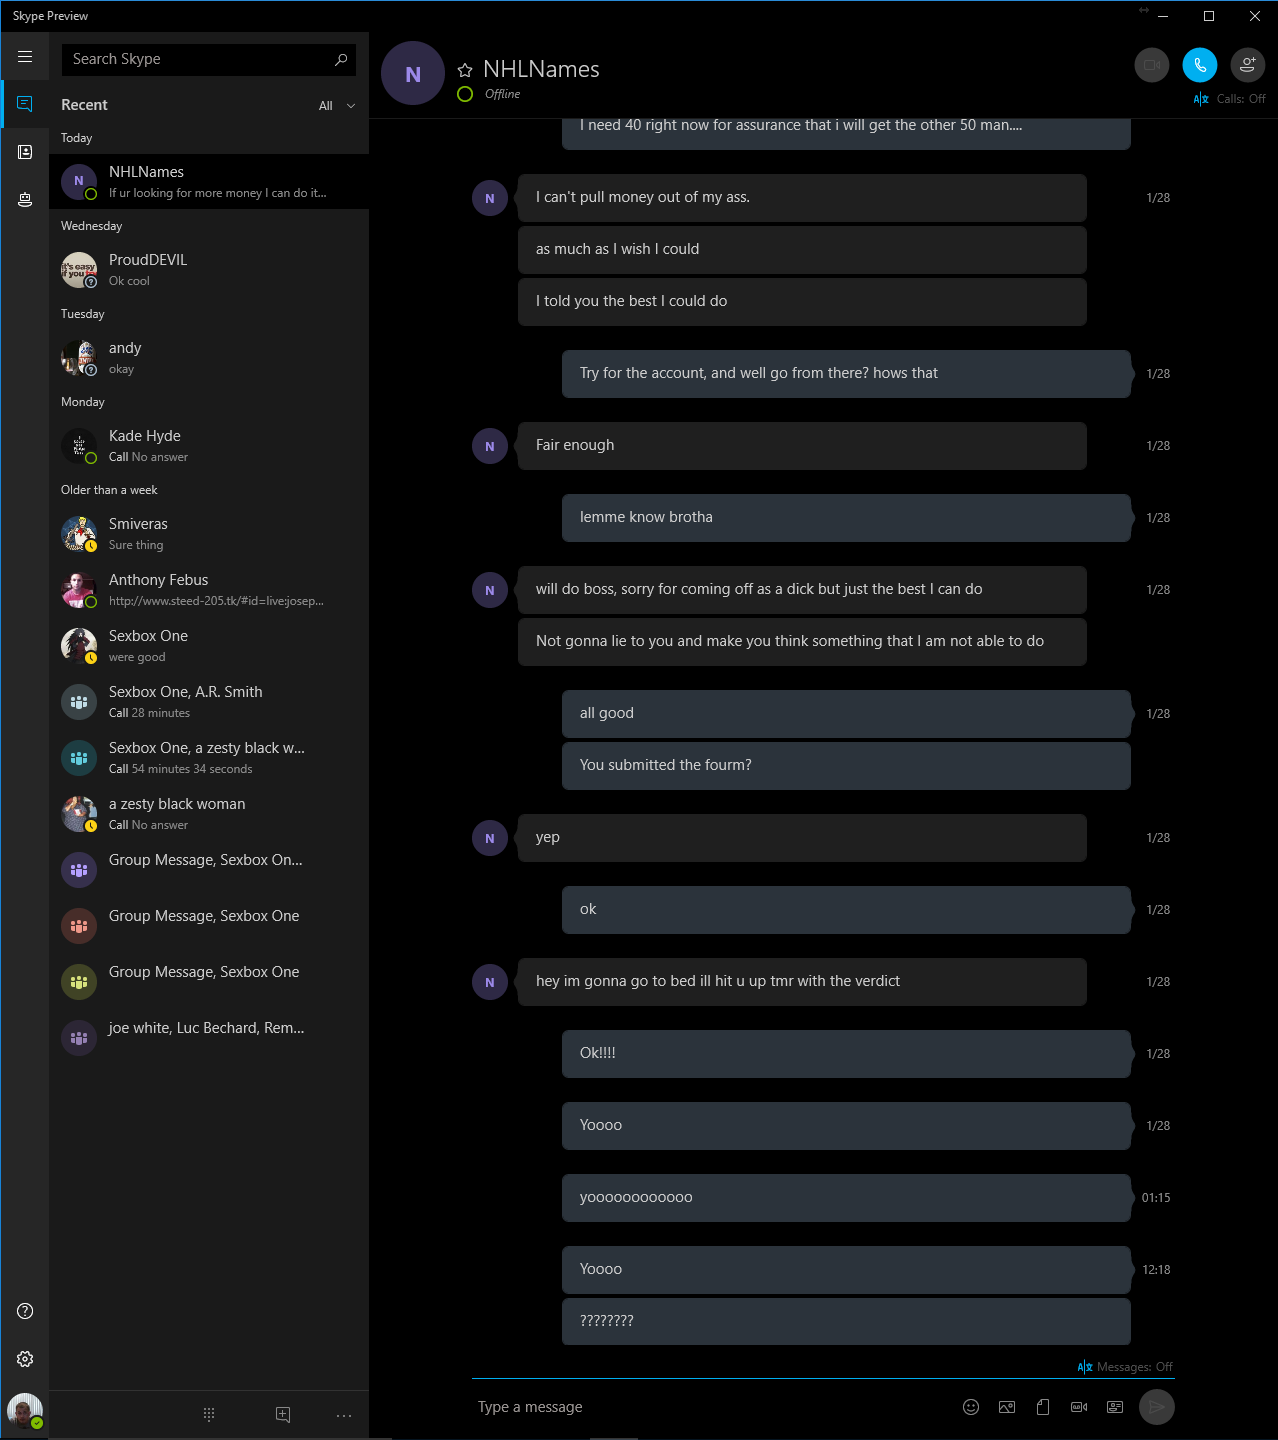Open the Kade Hyde conversation
Screen dimensions: 1278x1440
209,446
